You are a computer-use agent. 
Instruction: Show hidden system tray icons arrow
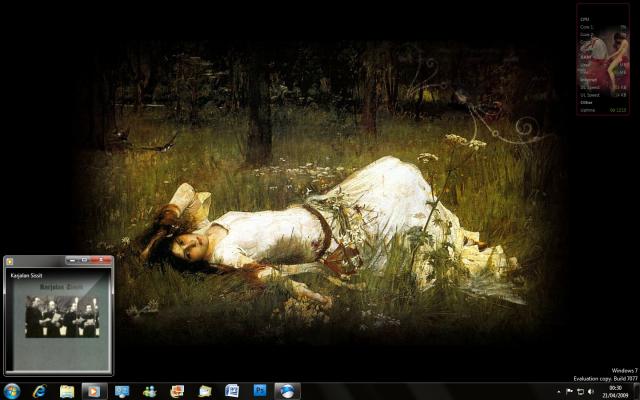tap(558, 392)
